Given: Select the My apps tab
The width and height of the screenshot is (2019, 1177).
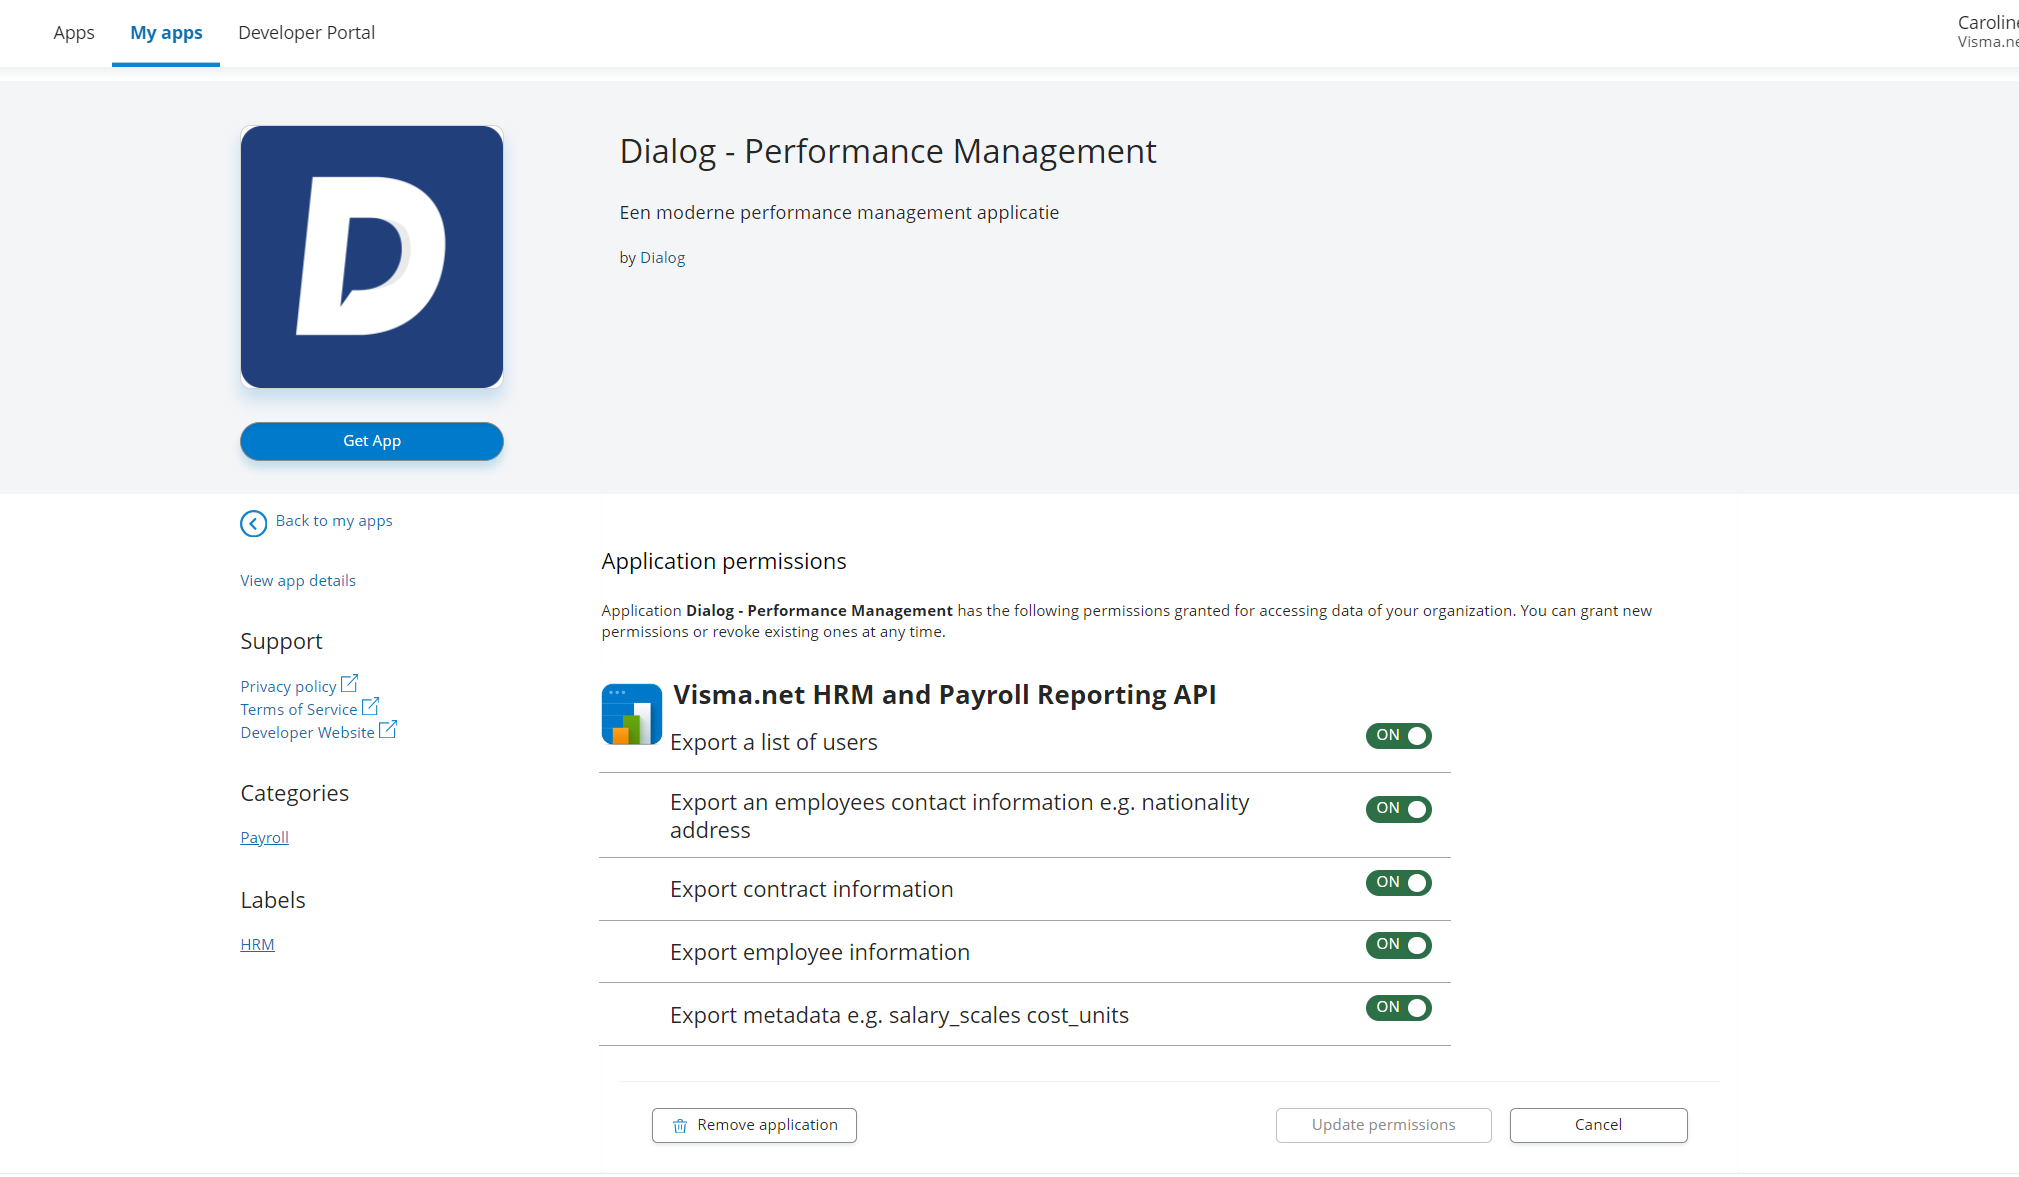Looking at the screenshot, I should (x=166, y=32).
